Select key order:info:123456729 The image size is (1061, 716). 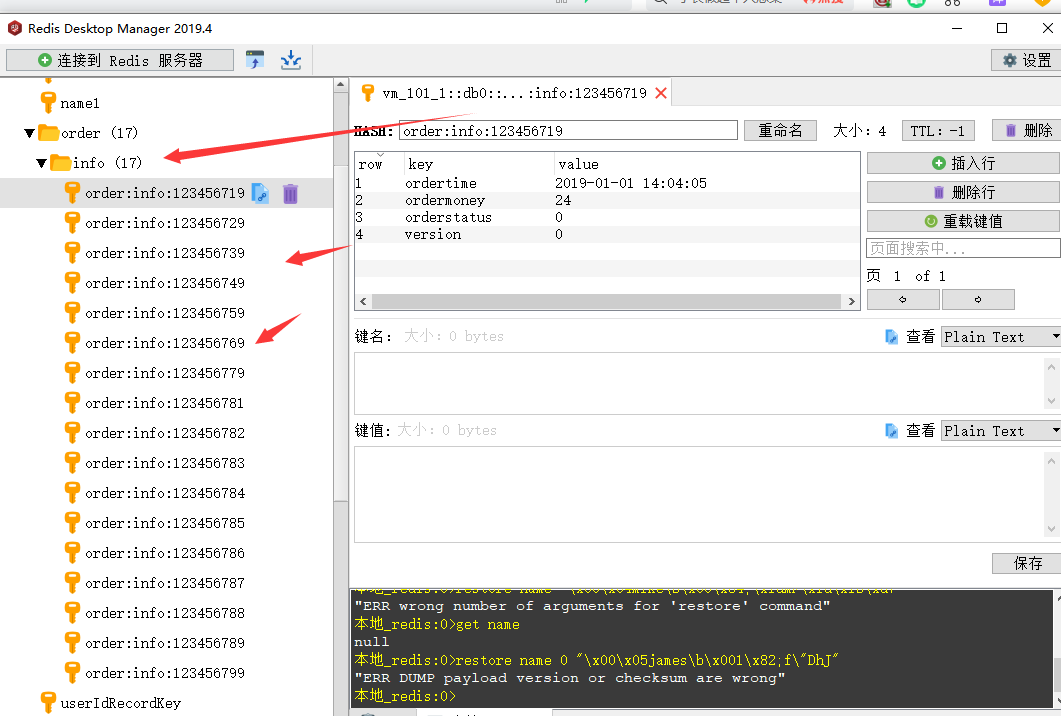[x=164, y=223]
